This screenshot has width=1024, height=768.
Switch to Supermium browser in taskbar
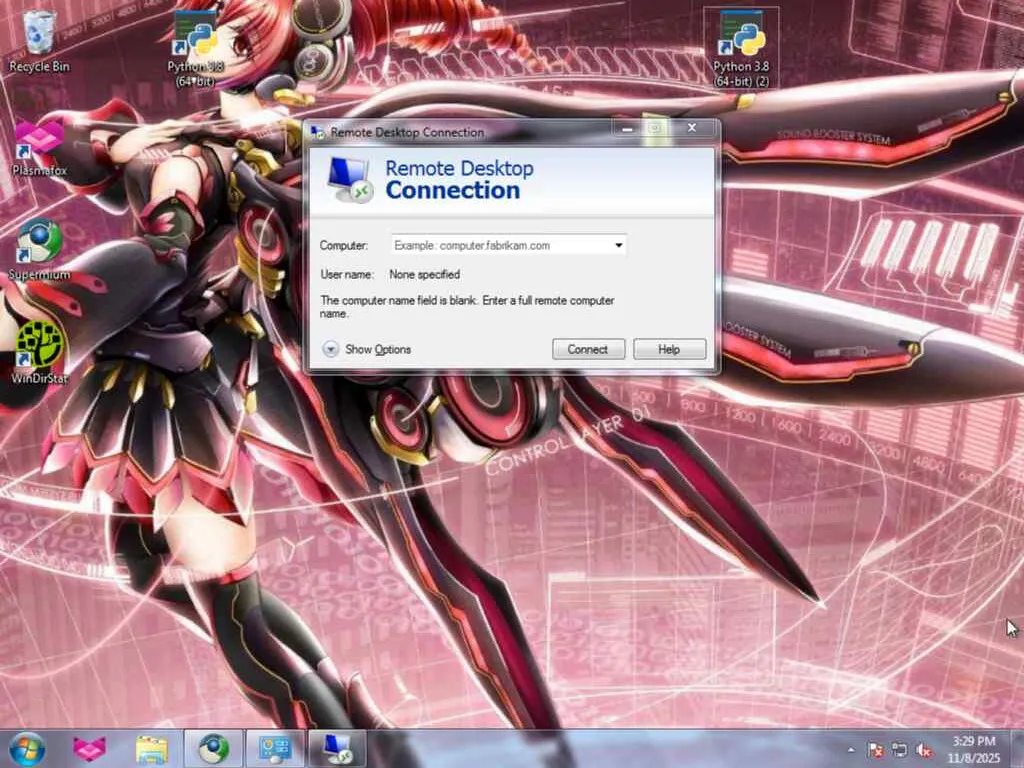(214, 749)
